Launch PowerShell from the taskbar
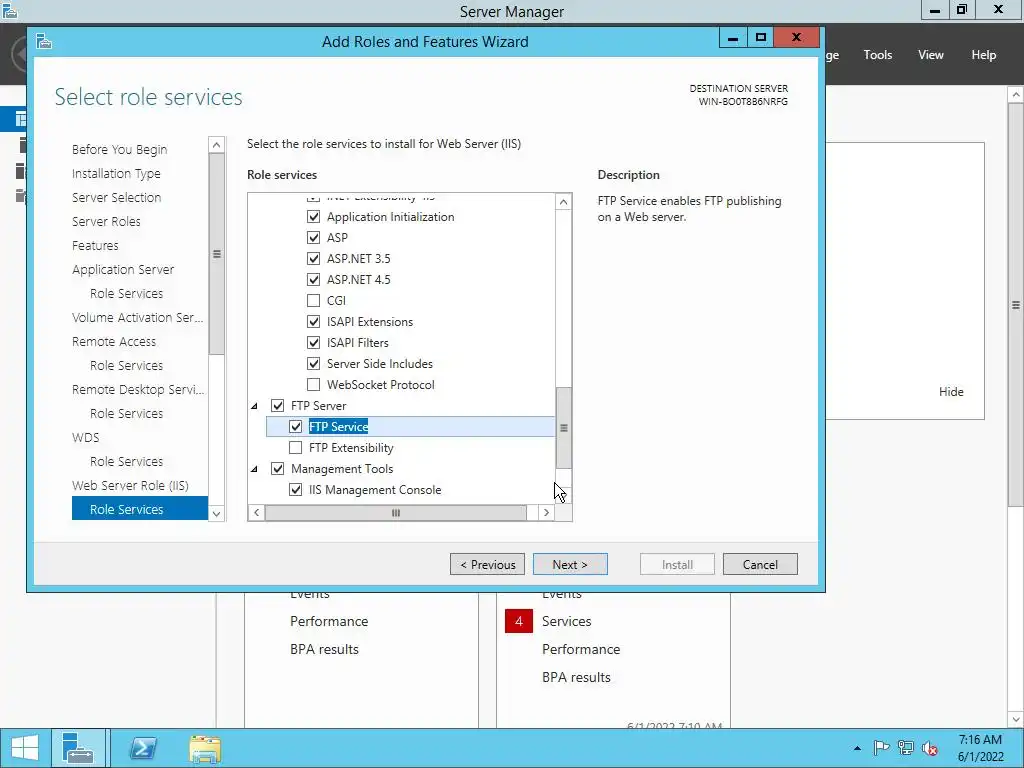The width and height of the screenshot is (1024, 768). tap(142, 748)
